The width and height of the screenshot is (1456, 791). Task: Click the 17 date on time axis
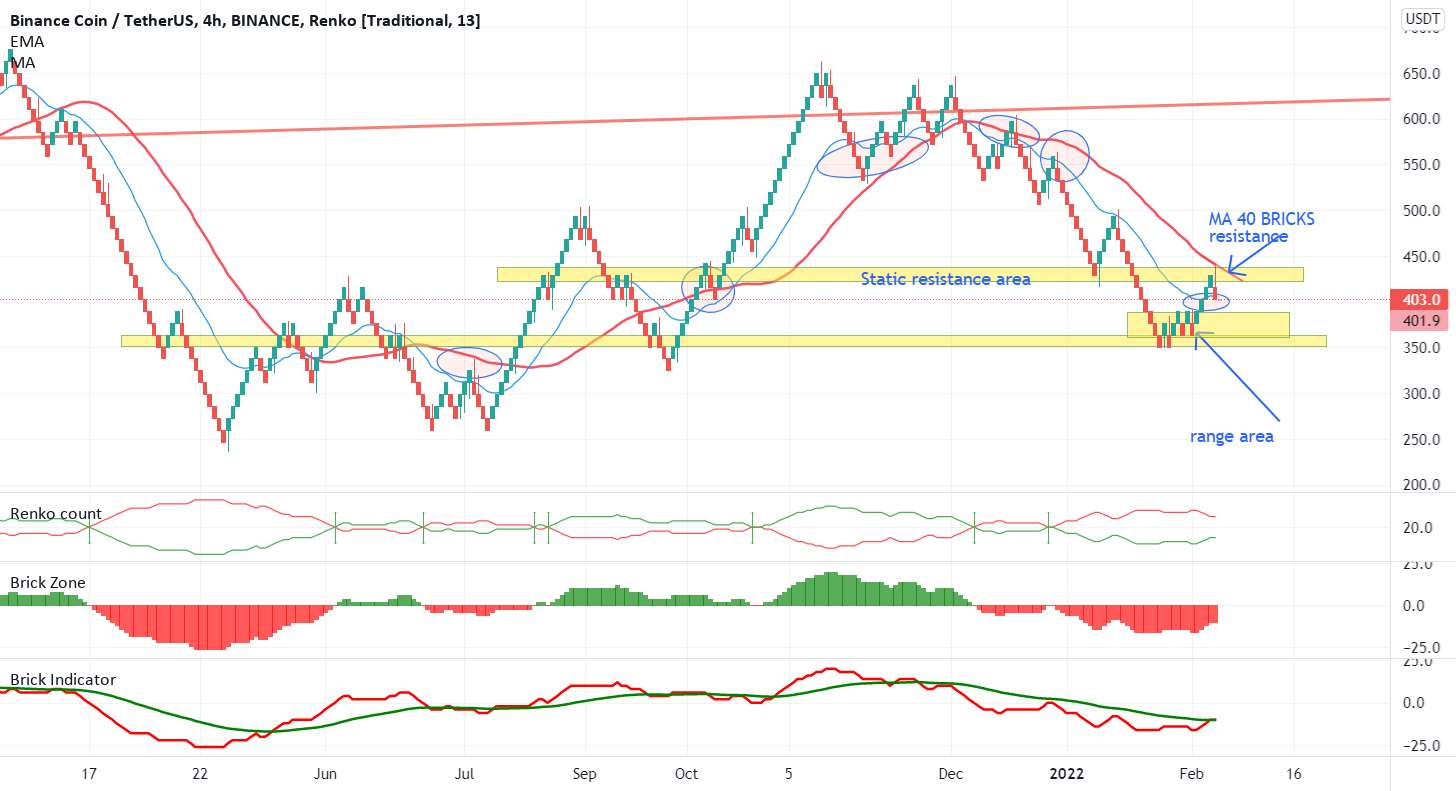click(89, 774)
